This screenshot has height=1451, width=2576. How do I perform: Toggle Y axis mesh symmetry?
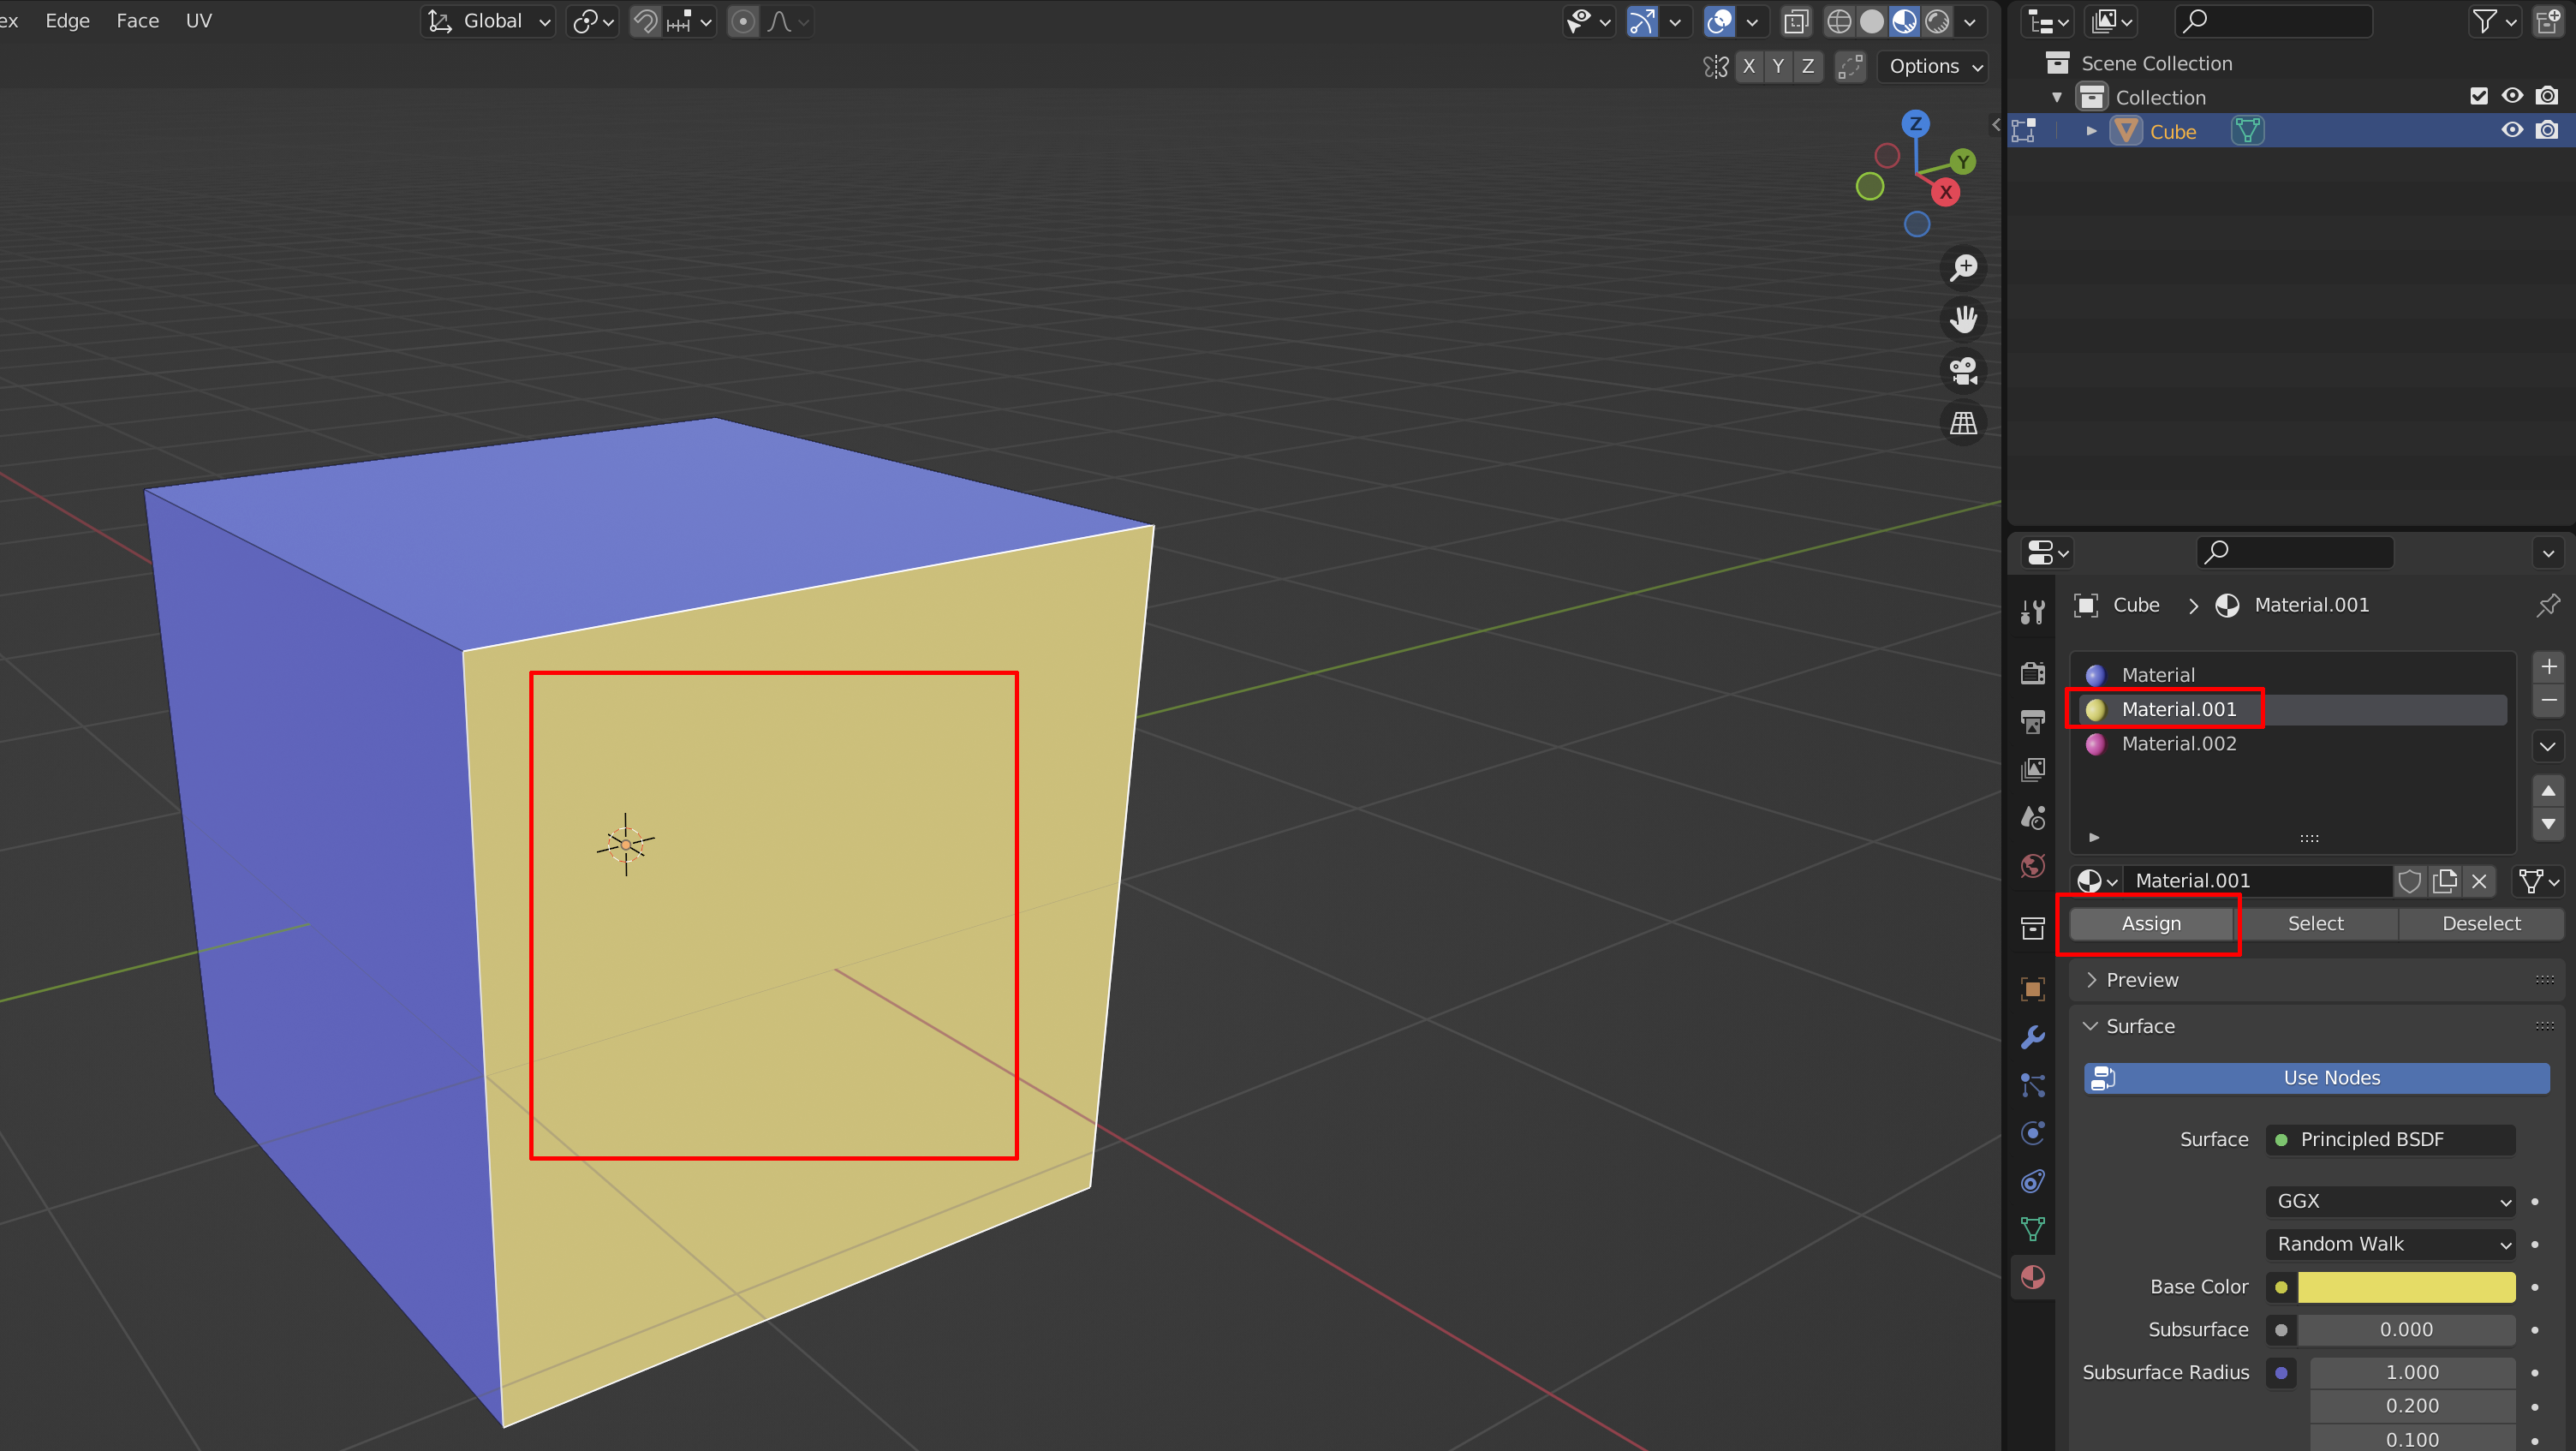[x=1778, y=67]
